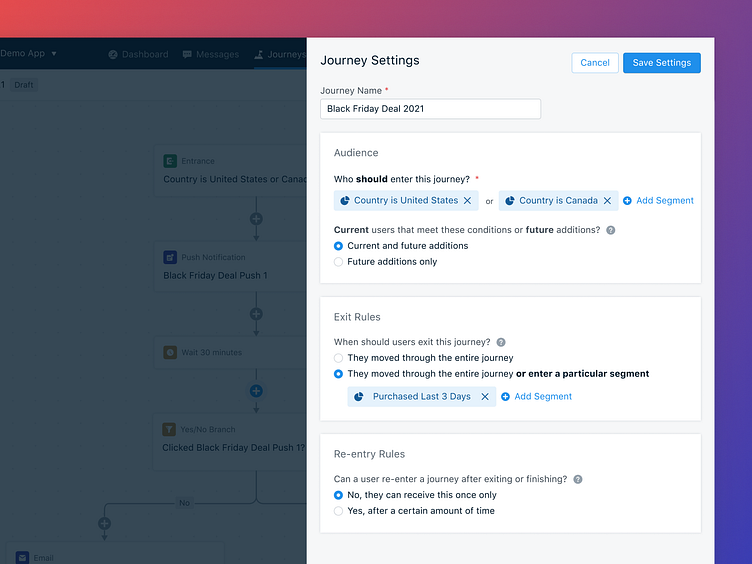Click the Messages chat icon
The image size is (752, 564).
click(187, 55)
